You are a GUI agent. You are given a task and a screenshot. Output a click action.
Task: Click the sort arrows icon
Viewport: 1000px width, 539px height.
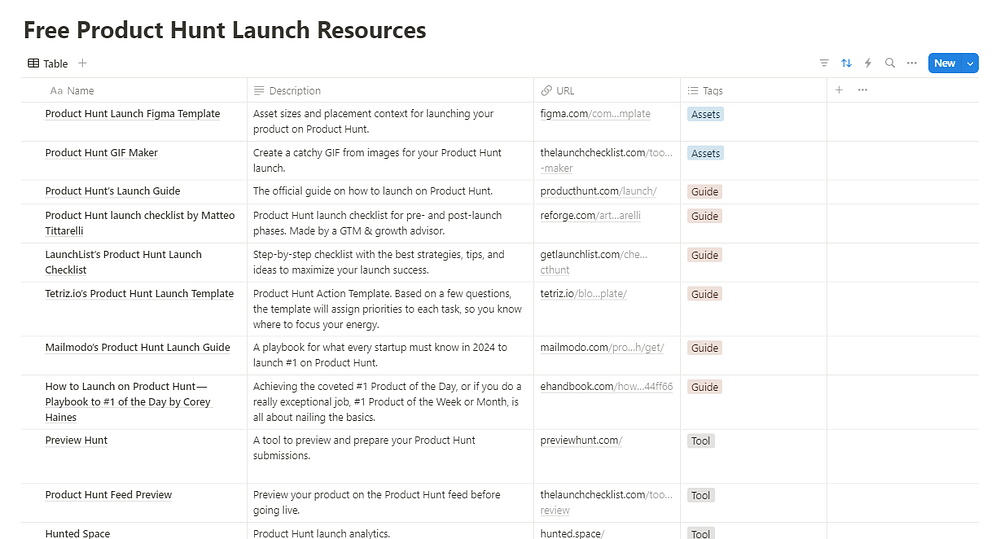(846, 63)
